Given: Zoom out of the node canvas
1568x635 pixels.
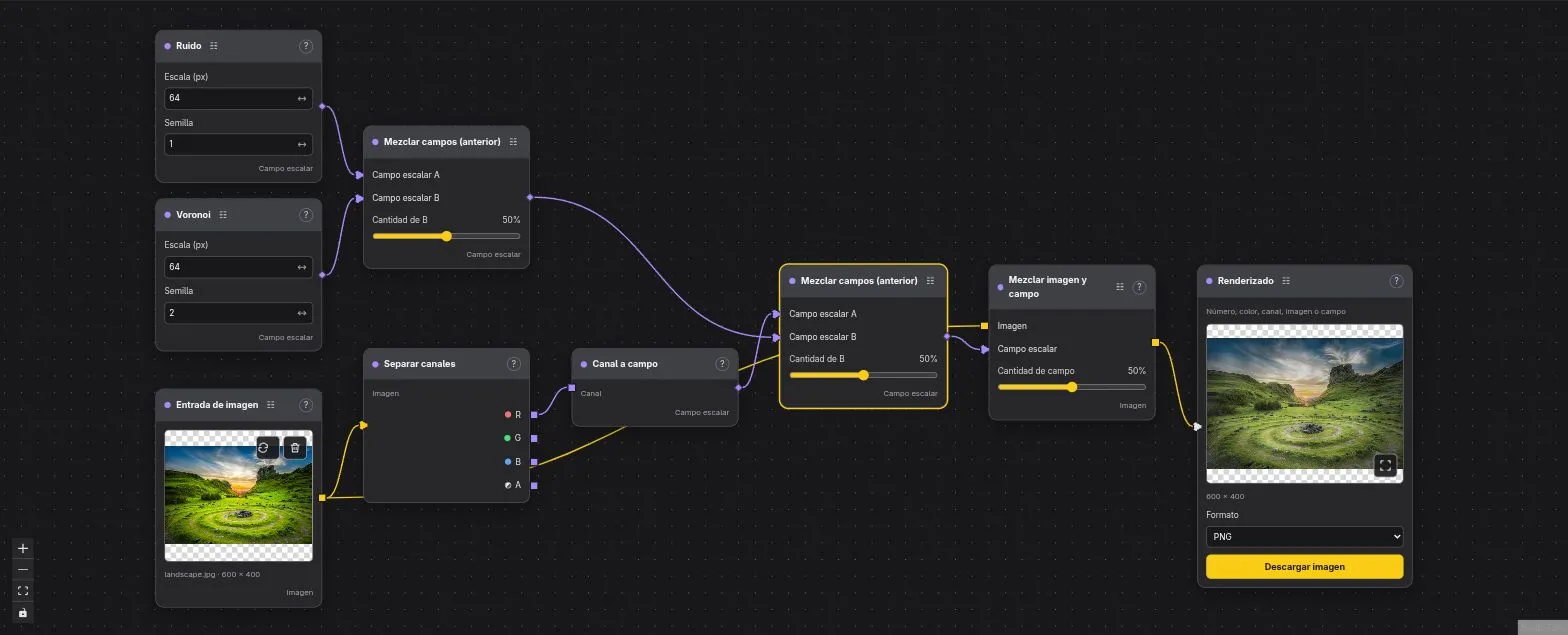Looking at the screenshot, I should pos(23,569).
